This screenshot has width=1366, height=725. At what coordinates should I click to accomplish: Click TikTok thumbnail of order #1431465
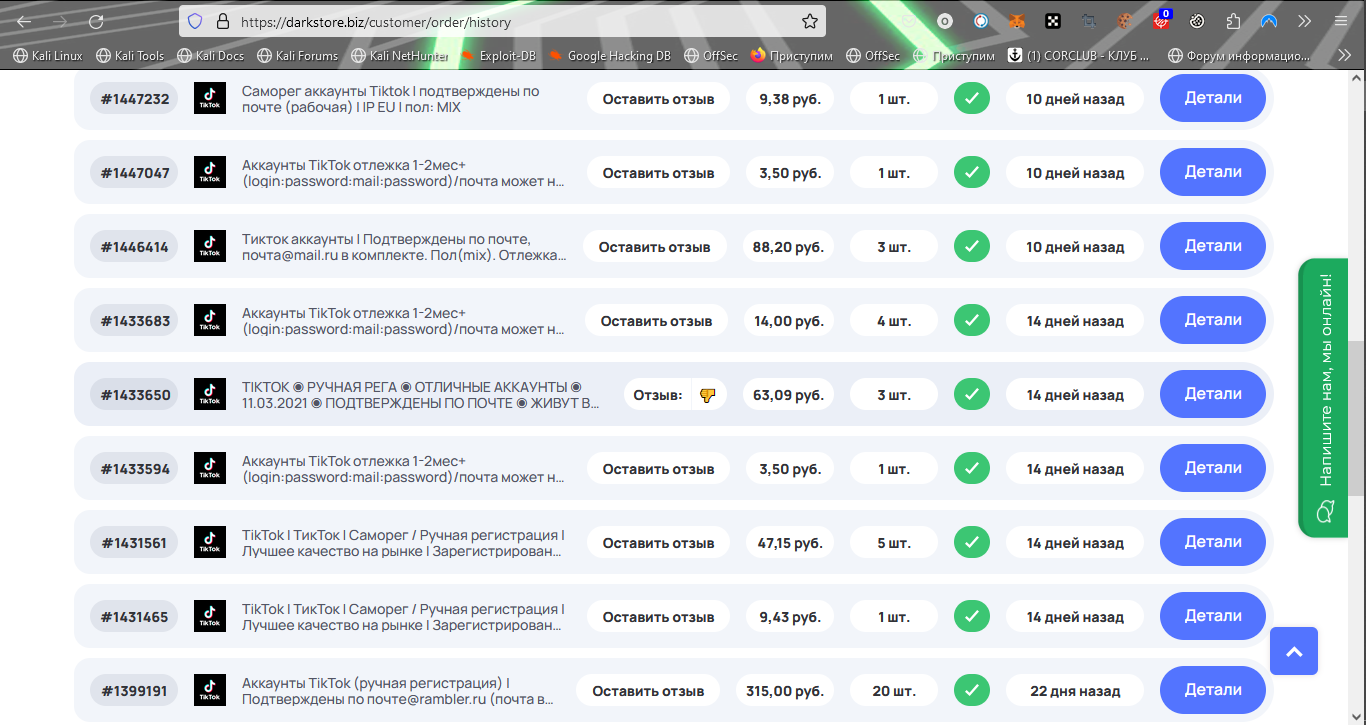[x=210, y=616]
